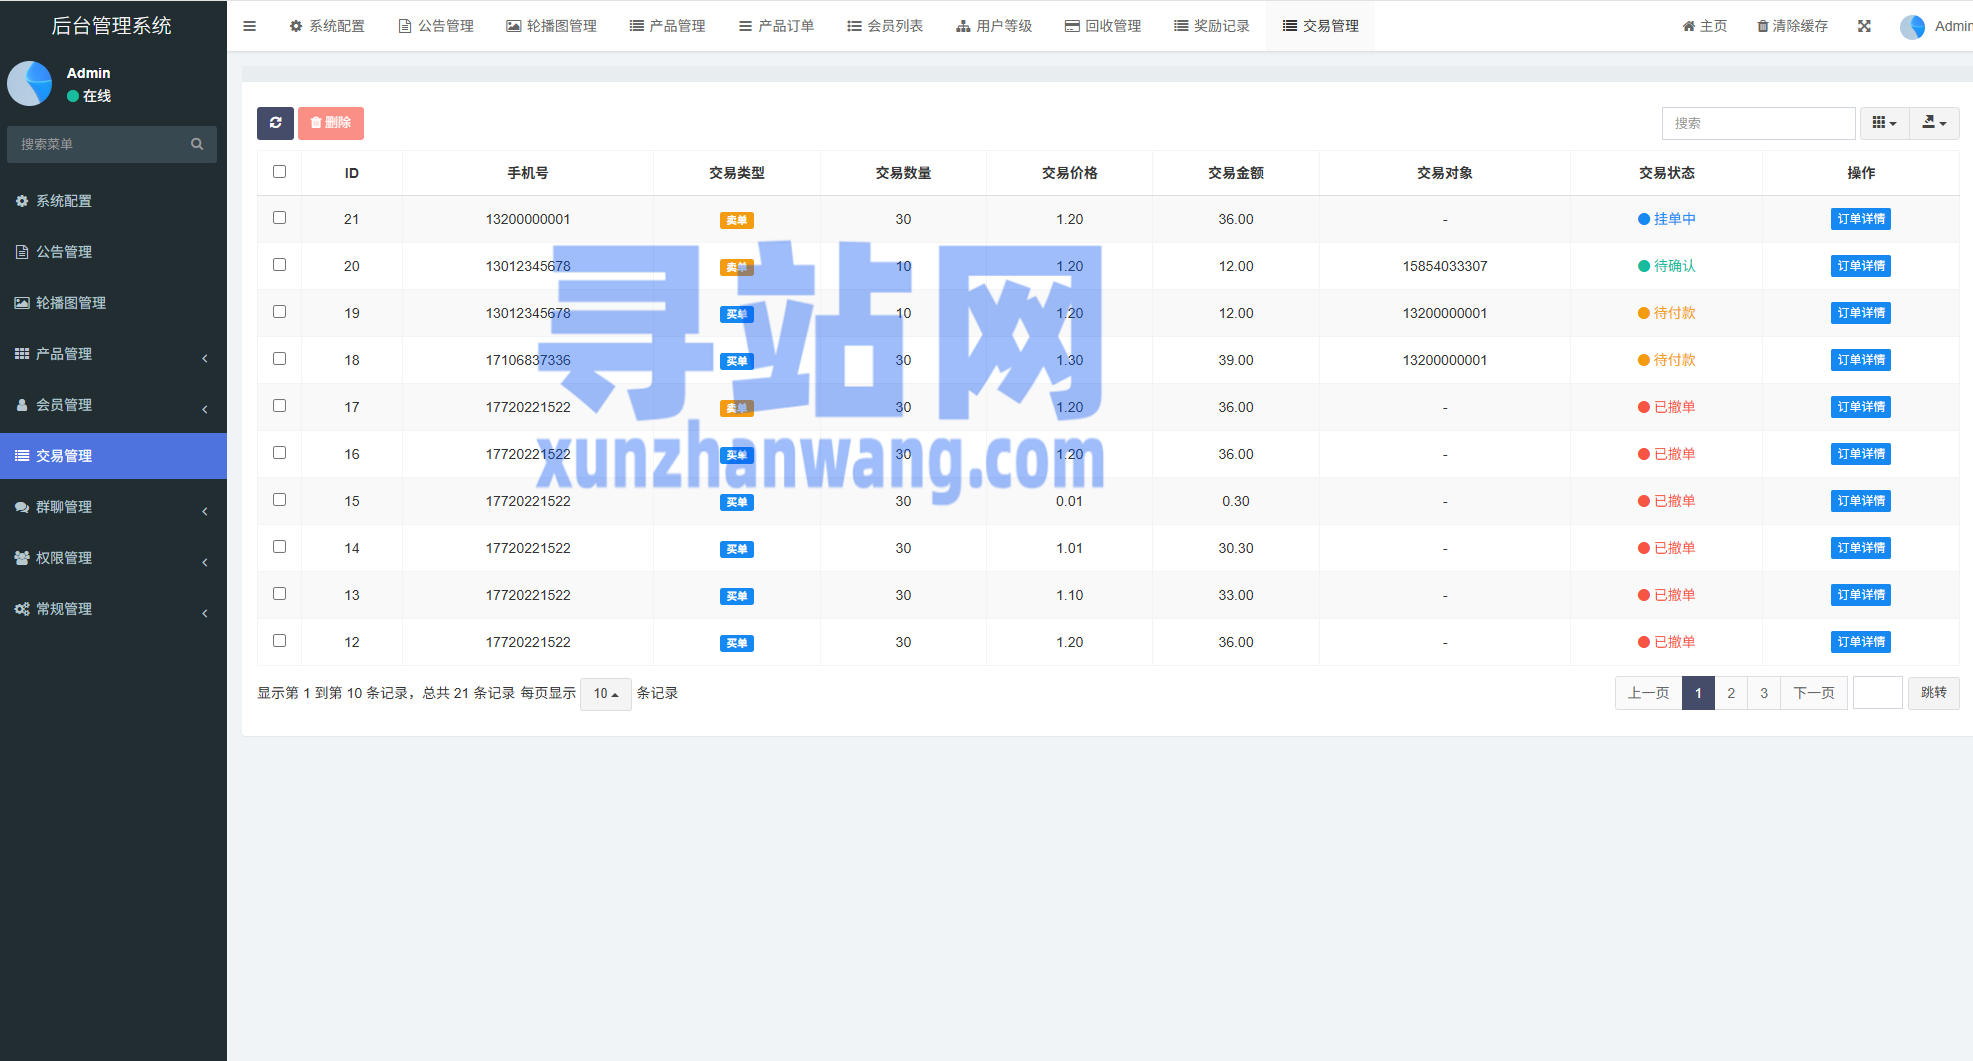Open the column visibility dropdown

point(1884,123)
